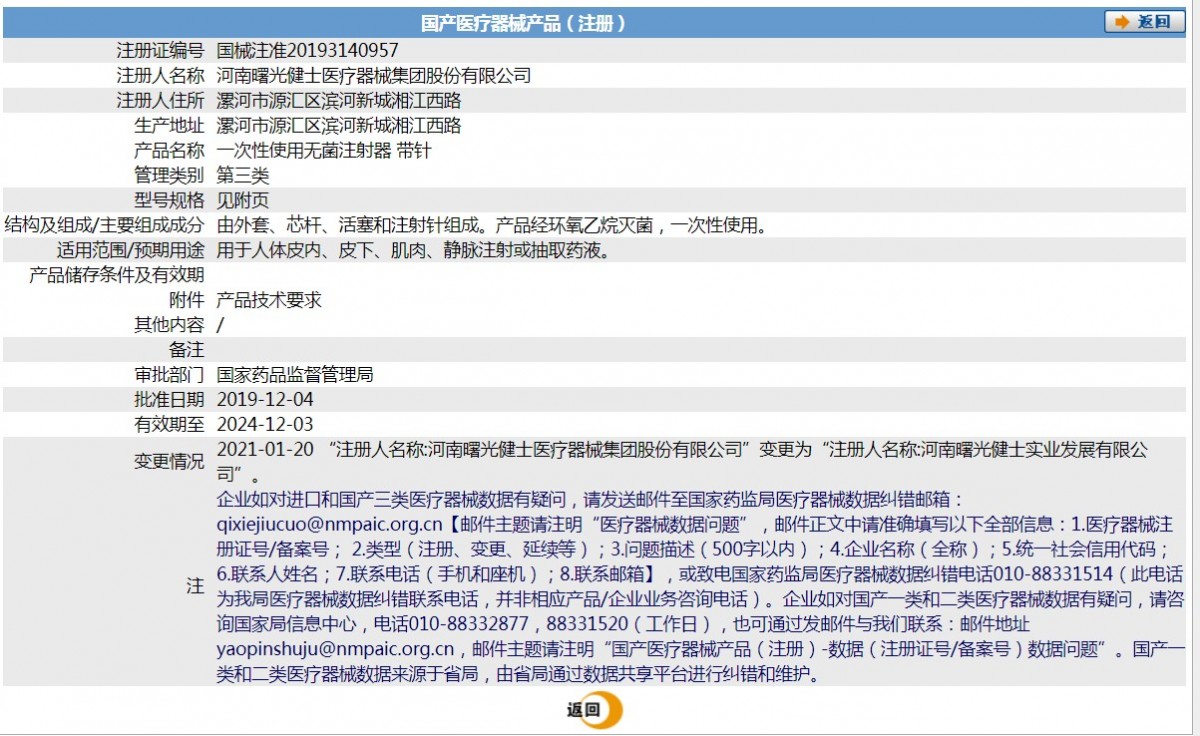Click the 管理类别 field label

click(169, 175)
